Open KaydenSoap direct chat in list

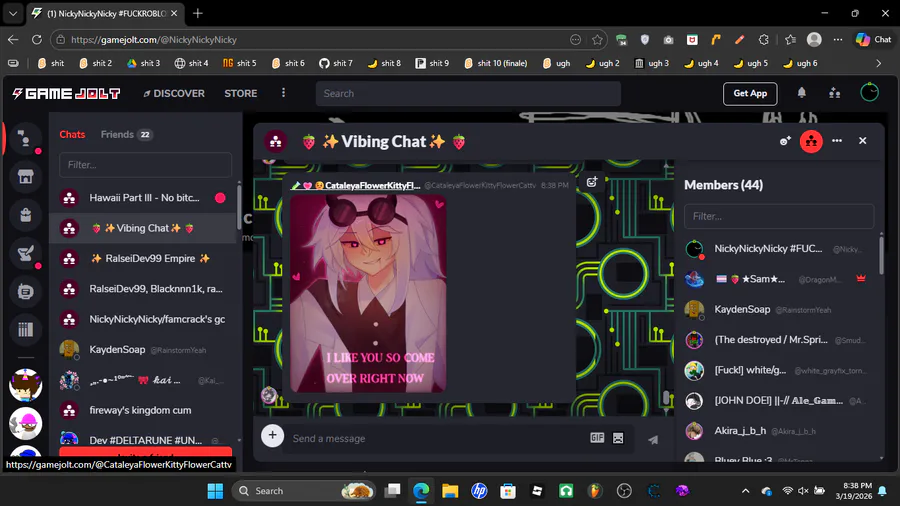point(143,350)
